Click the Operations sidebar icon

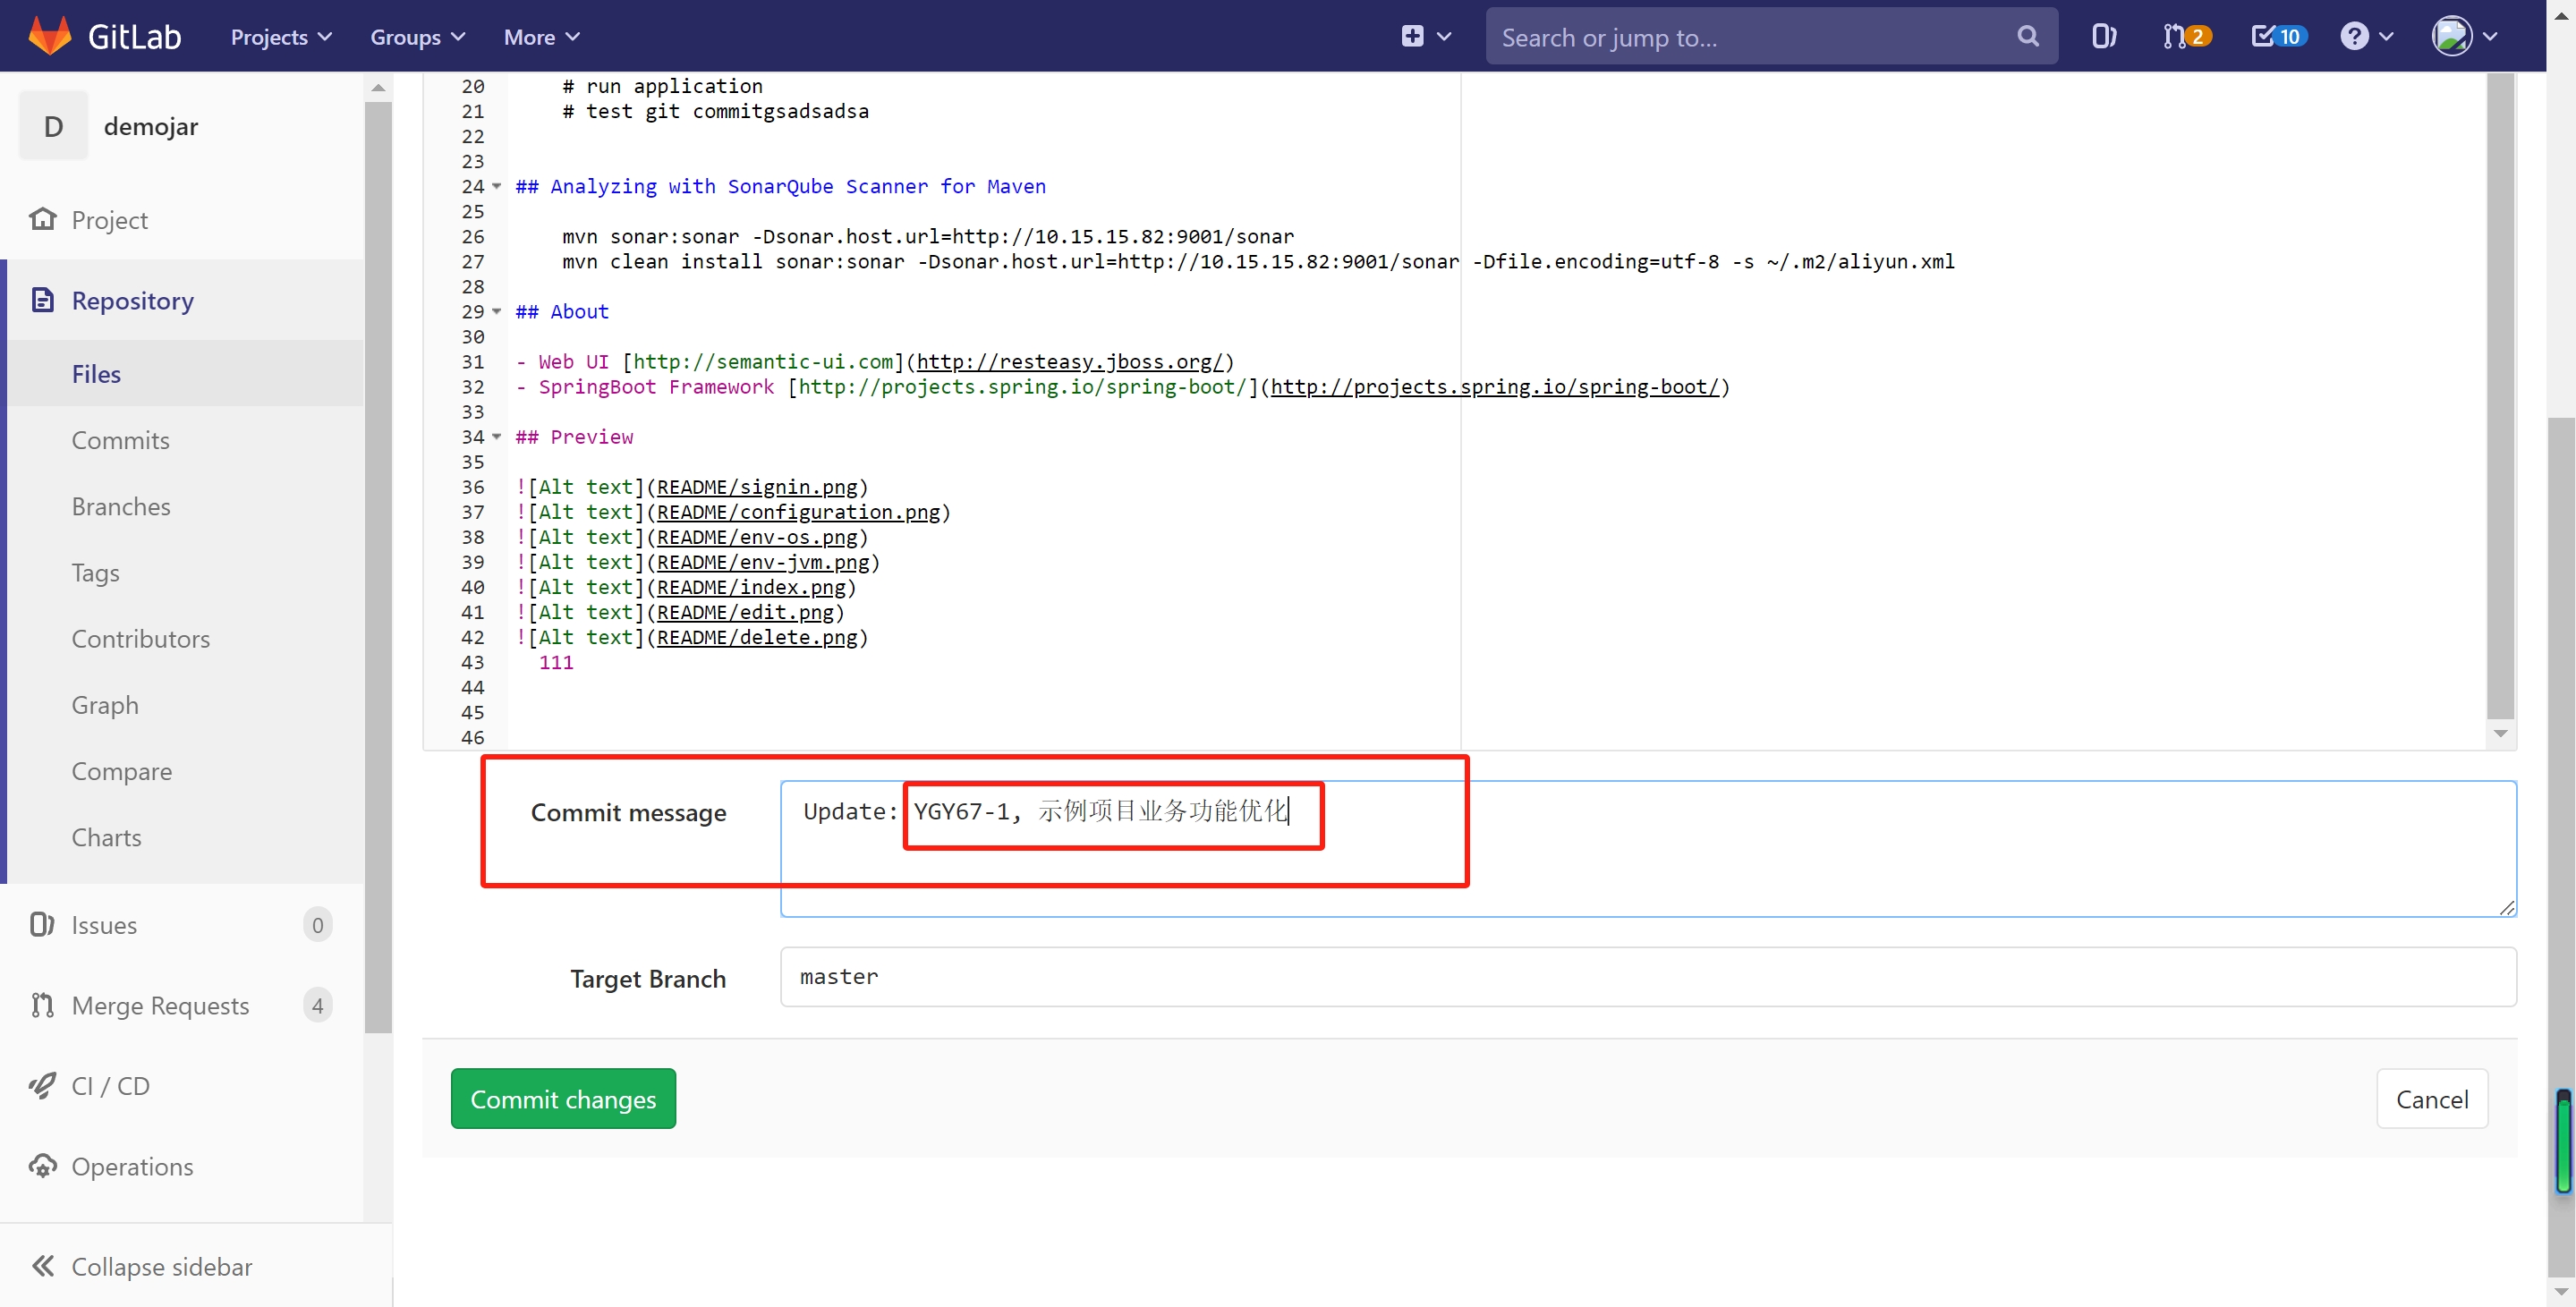point(43,1166)
